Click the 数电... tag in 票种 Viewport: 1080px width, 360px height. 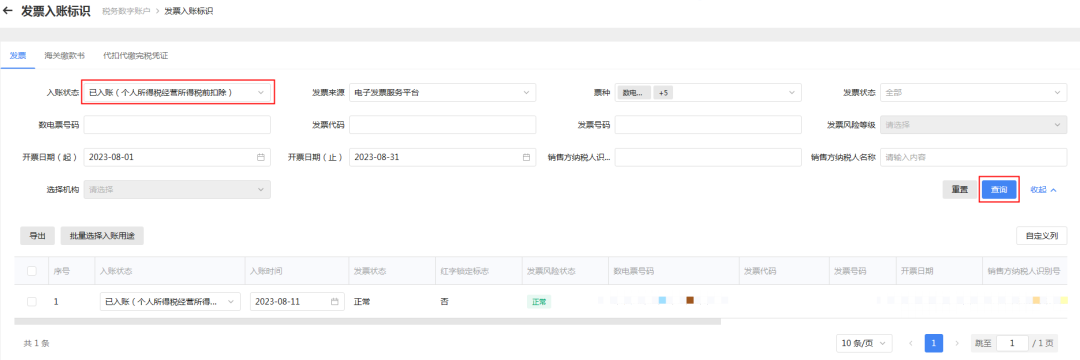tap(633, 92)
